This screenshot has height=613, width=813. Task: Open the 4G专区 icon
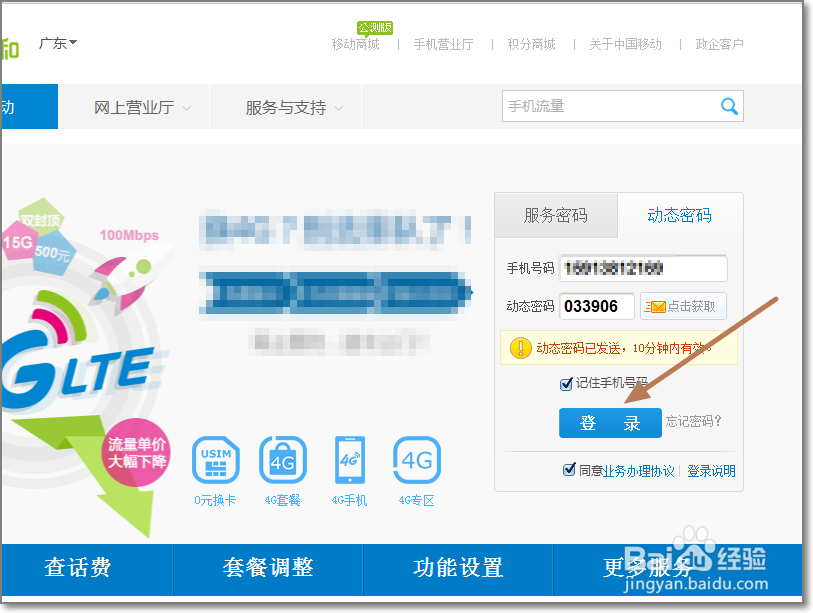click(416, 459)
